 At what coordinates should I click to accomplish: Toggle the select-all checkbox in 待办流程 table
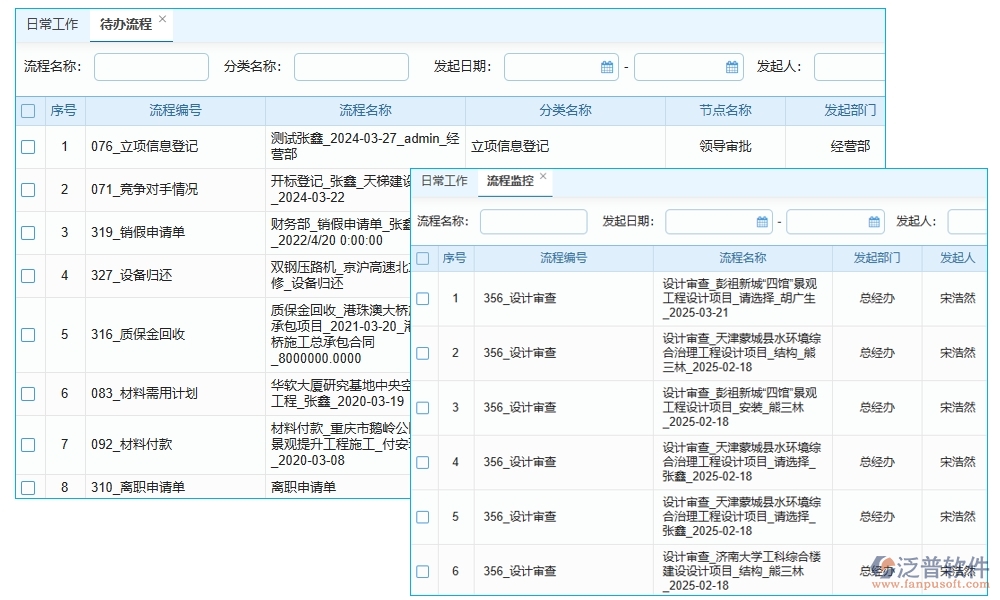[x=27, y=110]
